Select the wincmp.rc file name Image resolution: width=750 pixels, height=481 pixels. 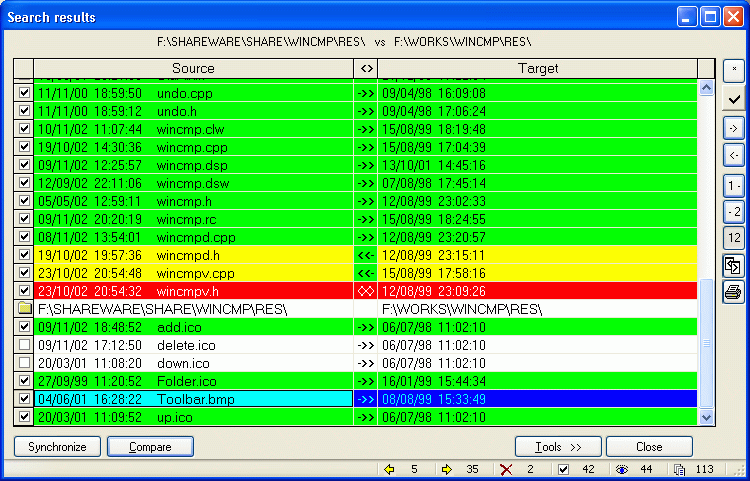187,219
